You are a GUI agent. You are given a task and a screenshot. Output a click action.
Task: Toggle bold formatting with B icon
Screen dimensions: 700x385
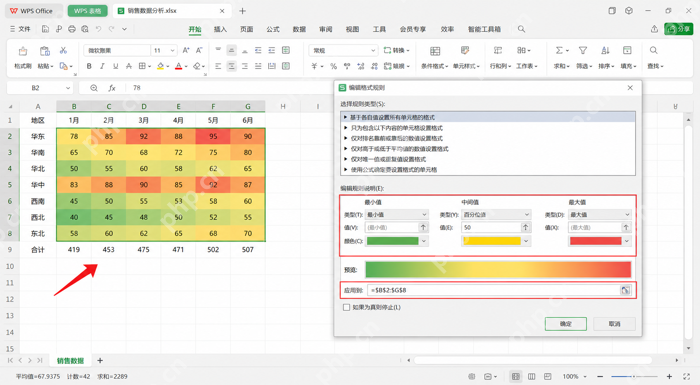point(89,66)
